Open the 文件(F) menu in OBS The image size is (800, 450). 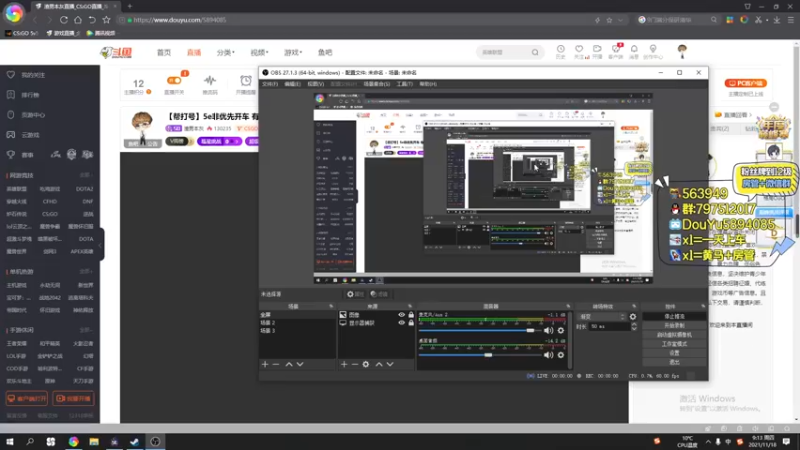pos(270,84)
